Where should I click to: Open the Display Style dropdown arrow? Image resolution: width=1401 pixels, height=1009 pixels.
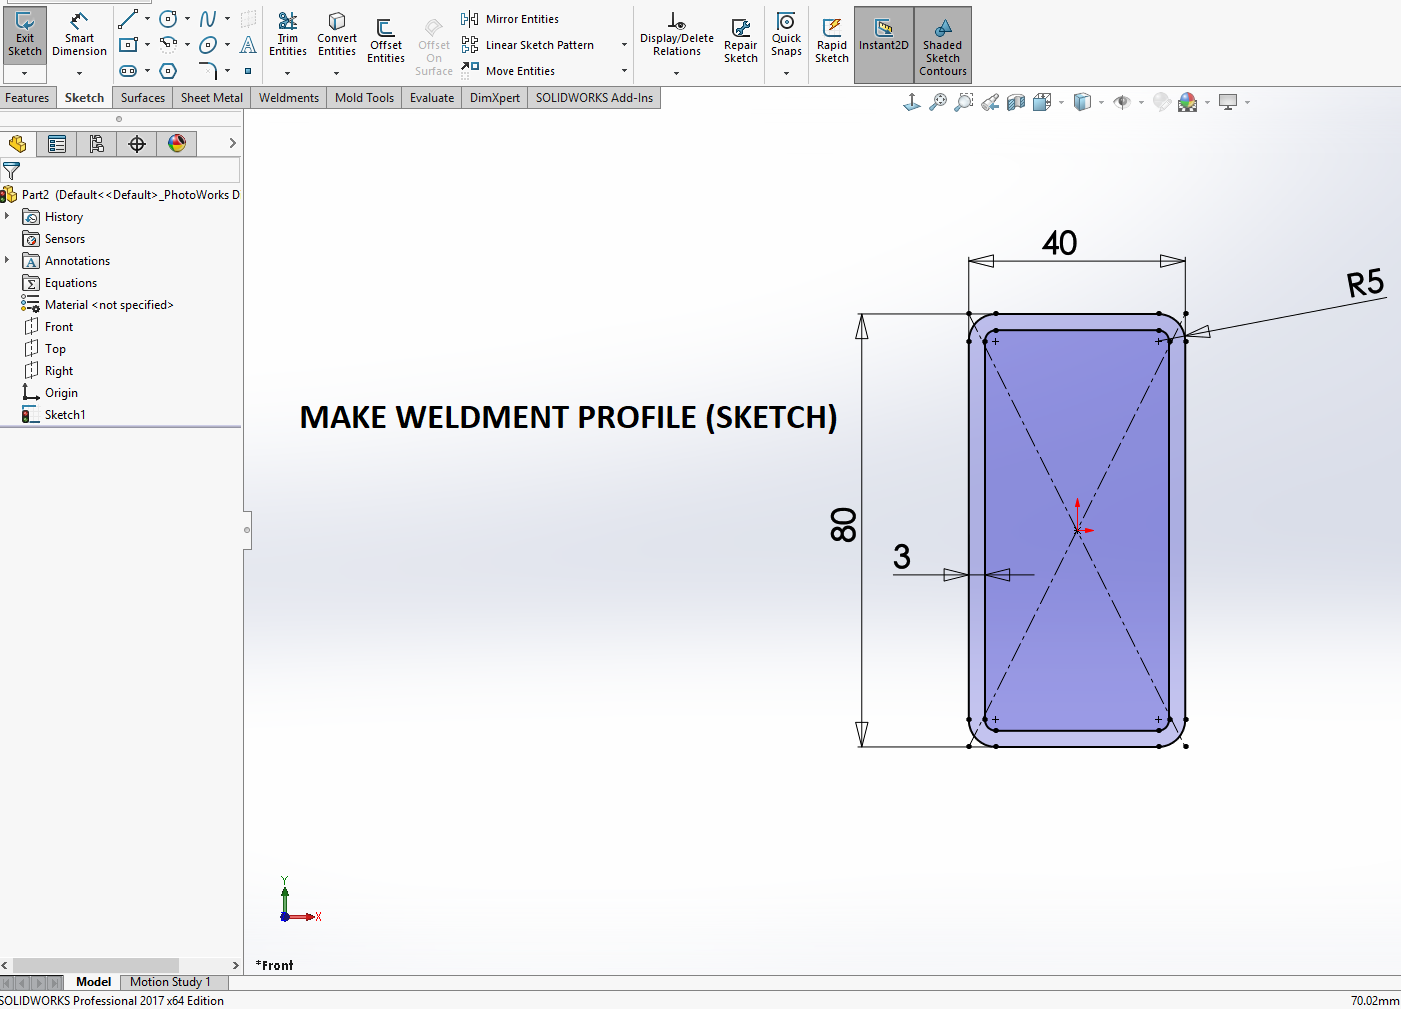(x=1101, y=101)
